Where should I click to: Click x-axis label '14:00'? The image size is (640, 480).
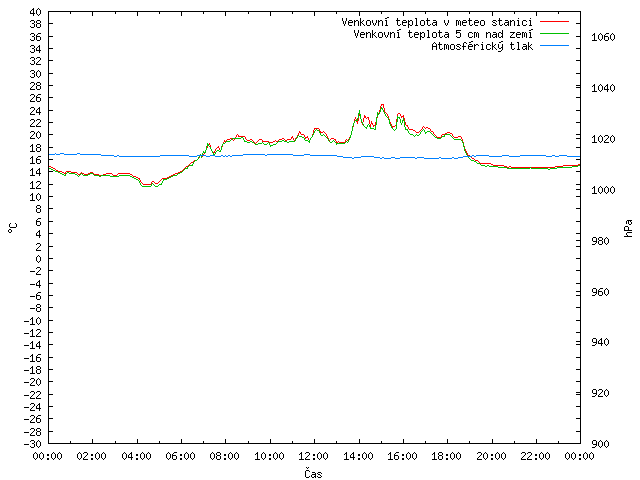point(358,456)
